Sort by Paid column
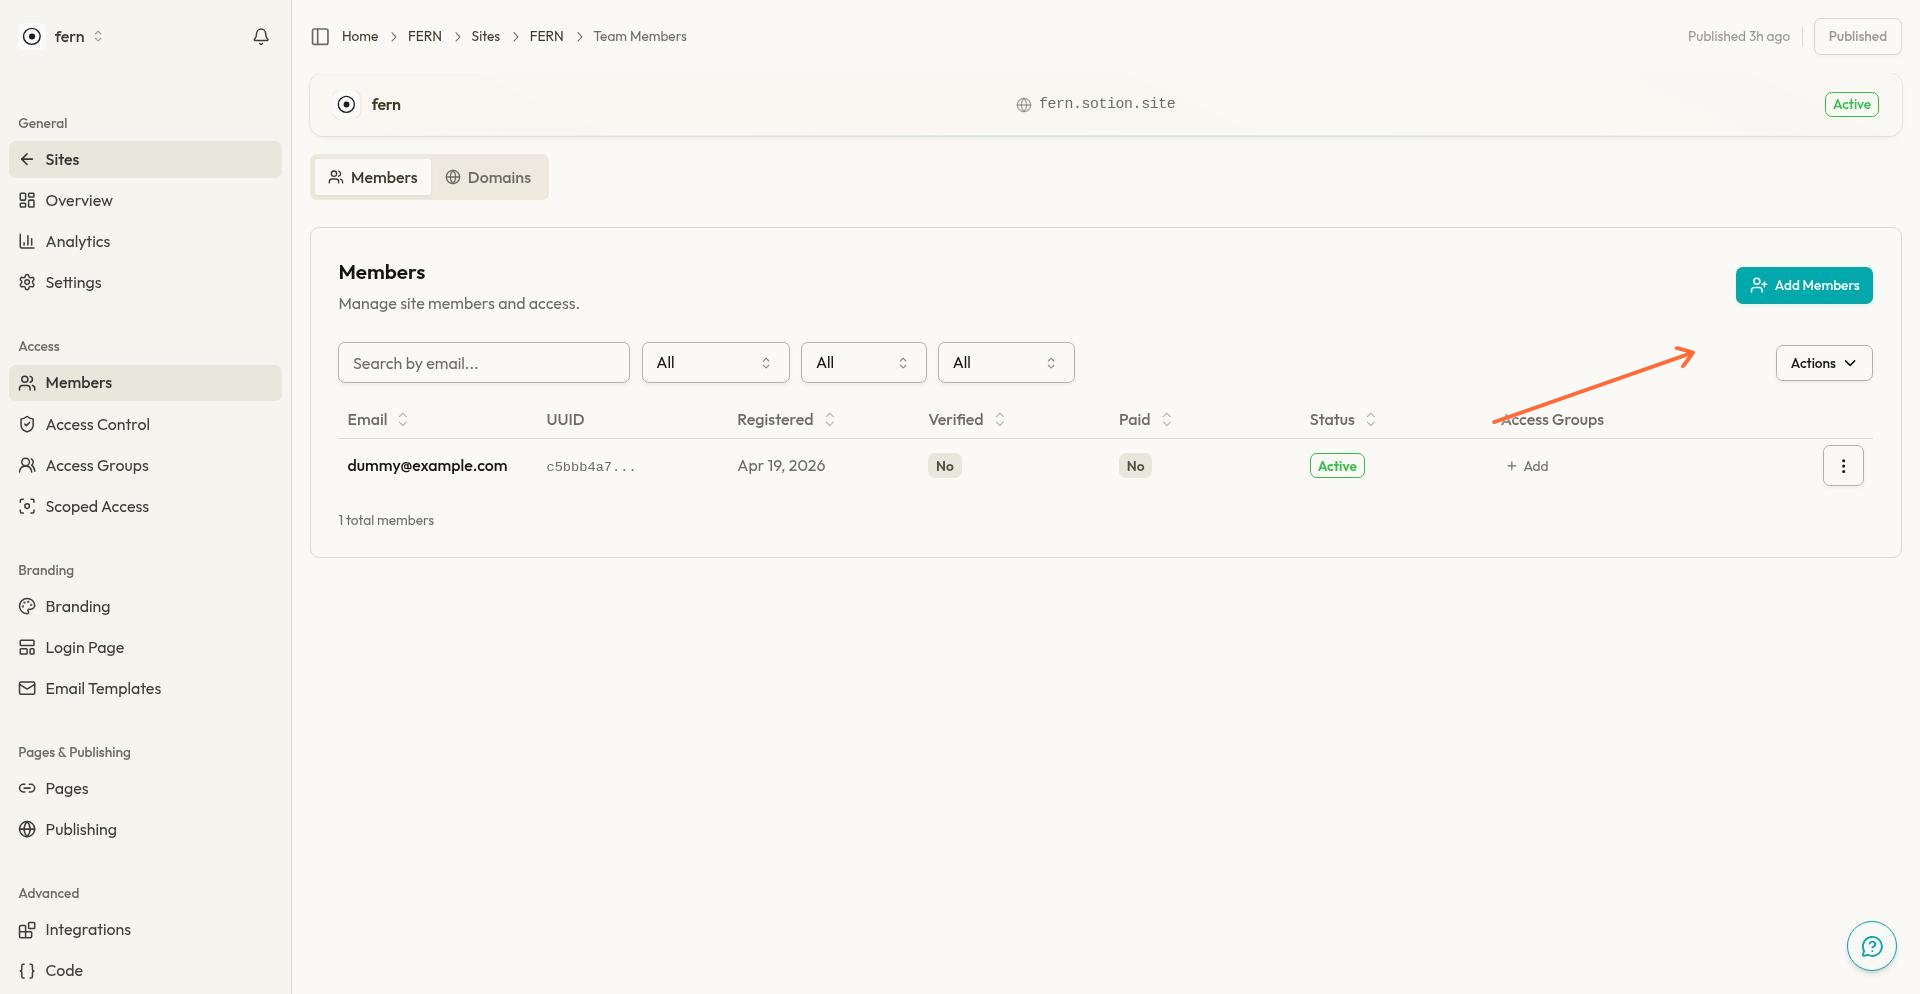Screen dimensions: 1920x994 (1145, 420)
